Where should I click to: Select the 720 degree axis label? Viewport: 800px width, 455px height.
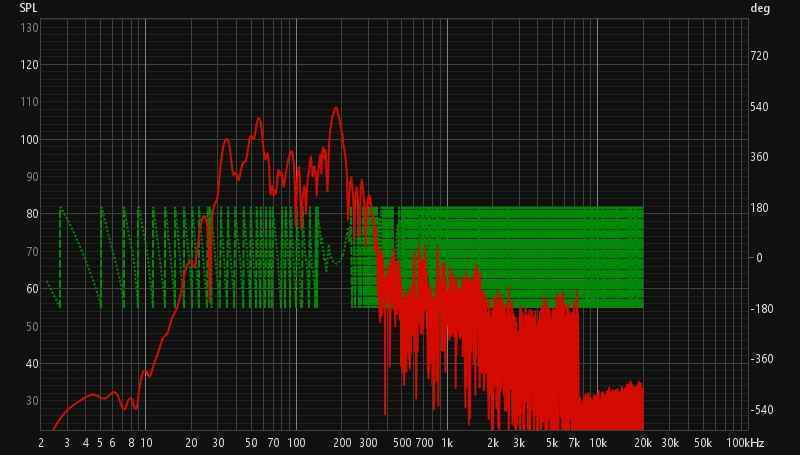(x=759, y=56)
